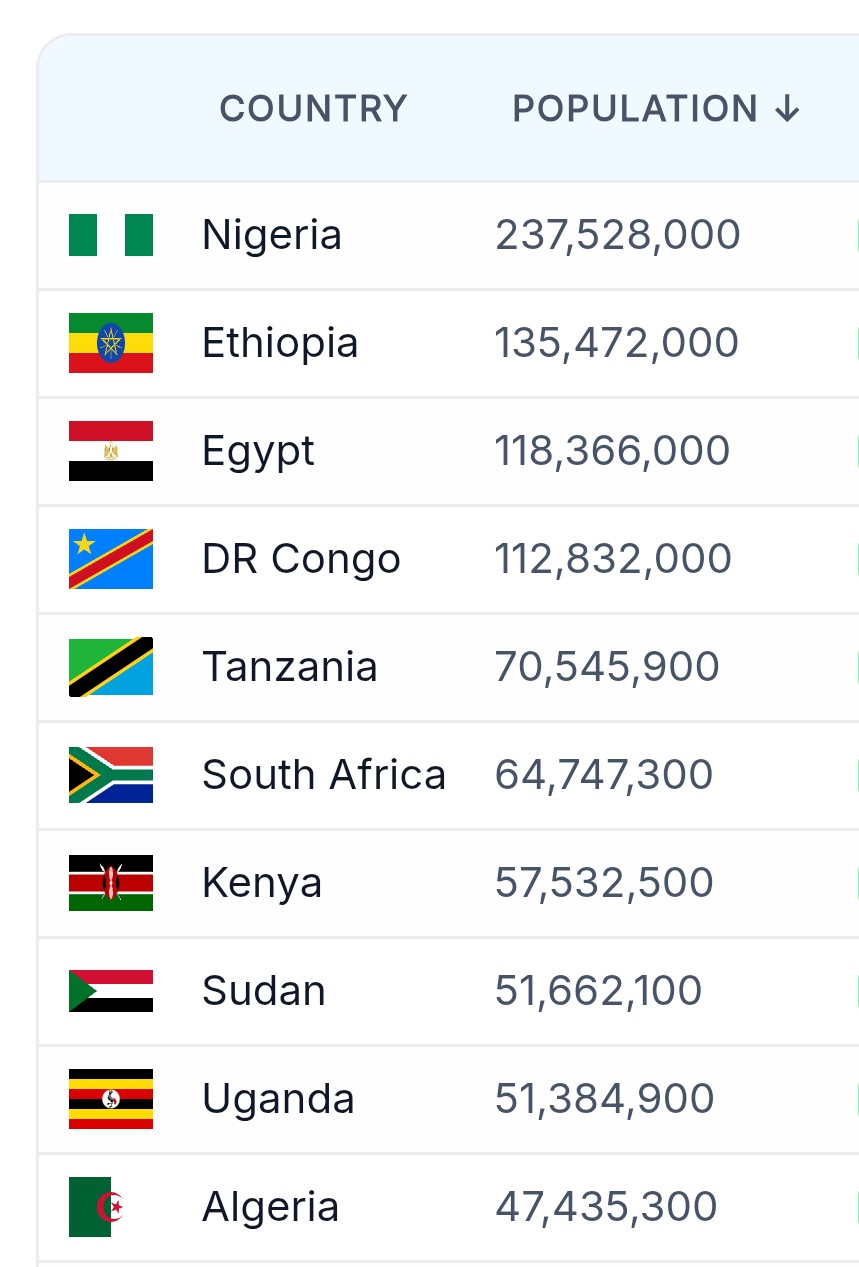Image resolution: width=859 pixels, height=1267 pixels.
Task: Click Algeria's population value 47,435,300
Action: (x=606, y=1207)
